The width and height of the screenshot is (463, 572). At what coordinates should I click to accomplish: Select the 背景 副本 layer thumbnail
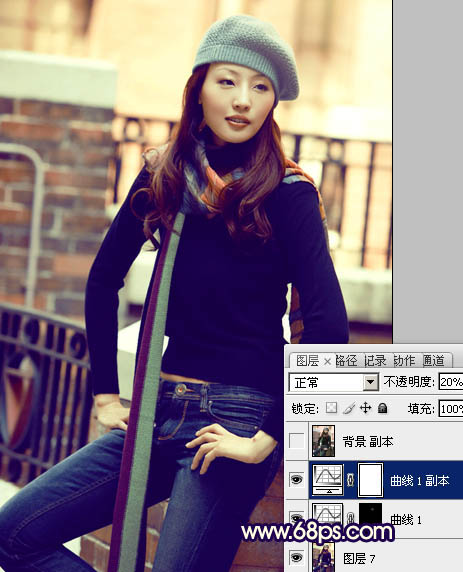[323, 441]
